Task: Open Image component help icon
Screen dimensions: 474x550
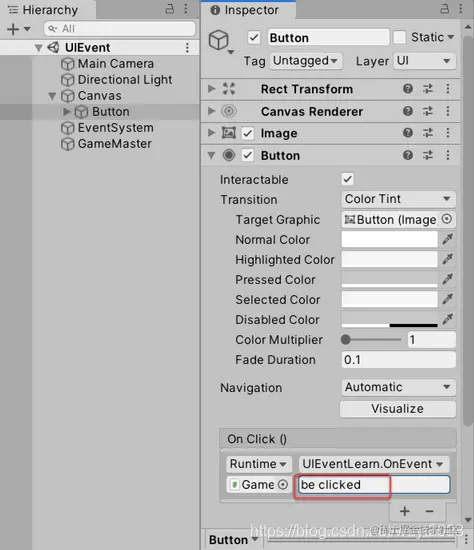Action: click(x=408, y=133)
